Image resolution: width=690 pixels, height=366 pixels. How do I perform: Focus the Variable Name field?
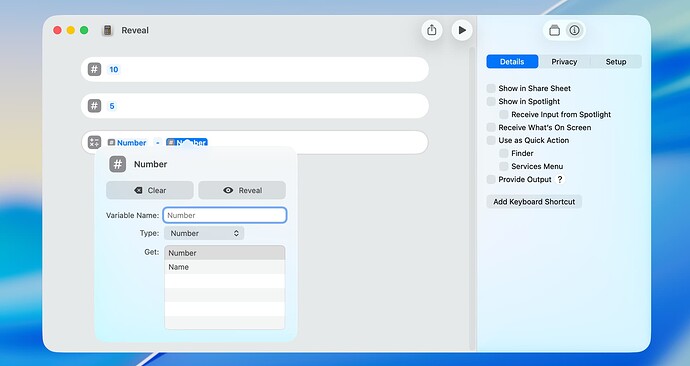tap(225, 215)
